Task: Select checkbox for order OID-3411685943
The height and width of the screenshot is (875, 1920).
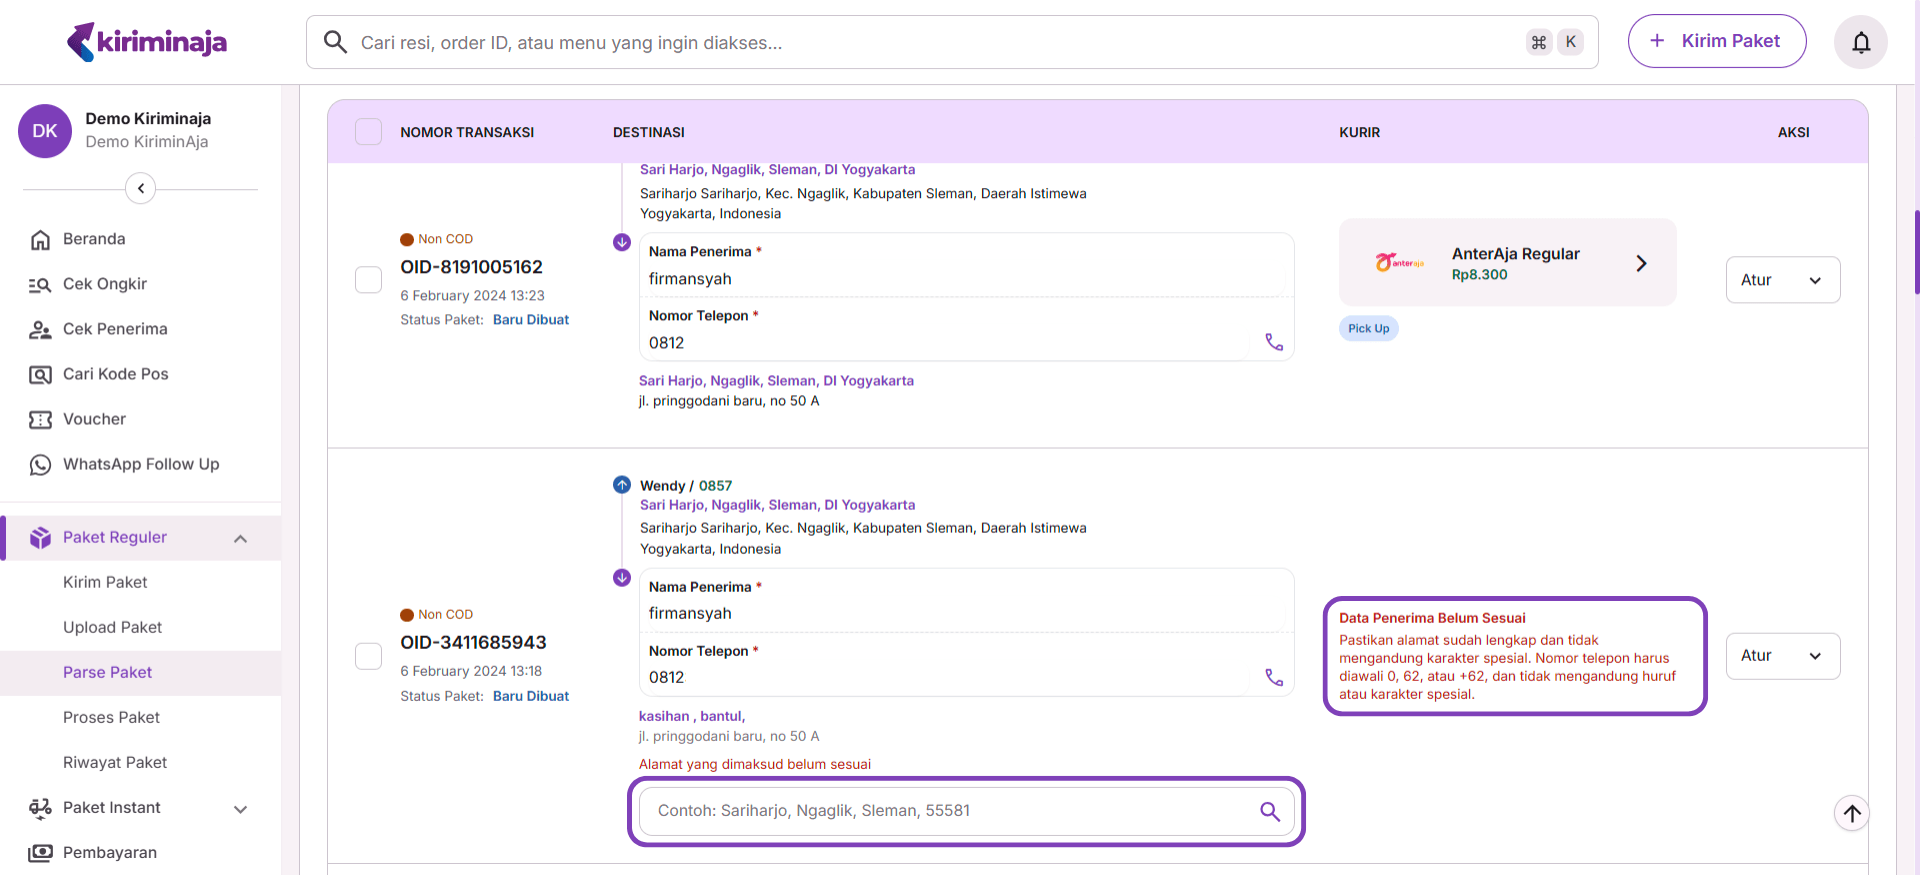Action: tap(369, 656)
